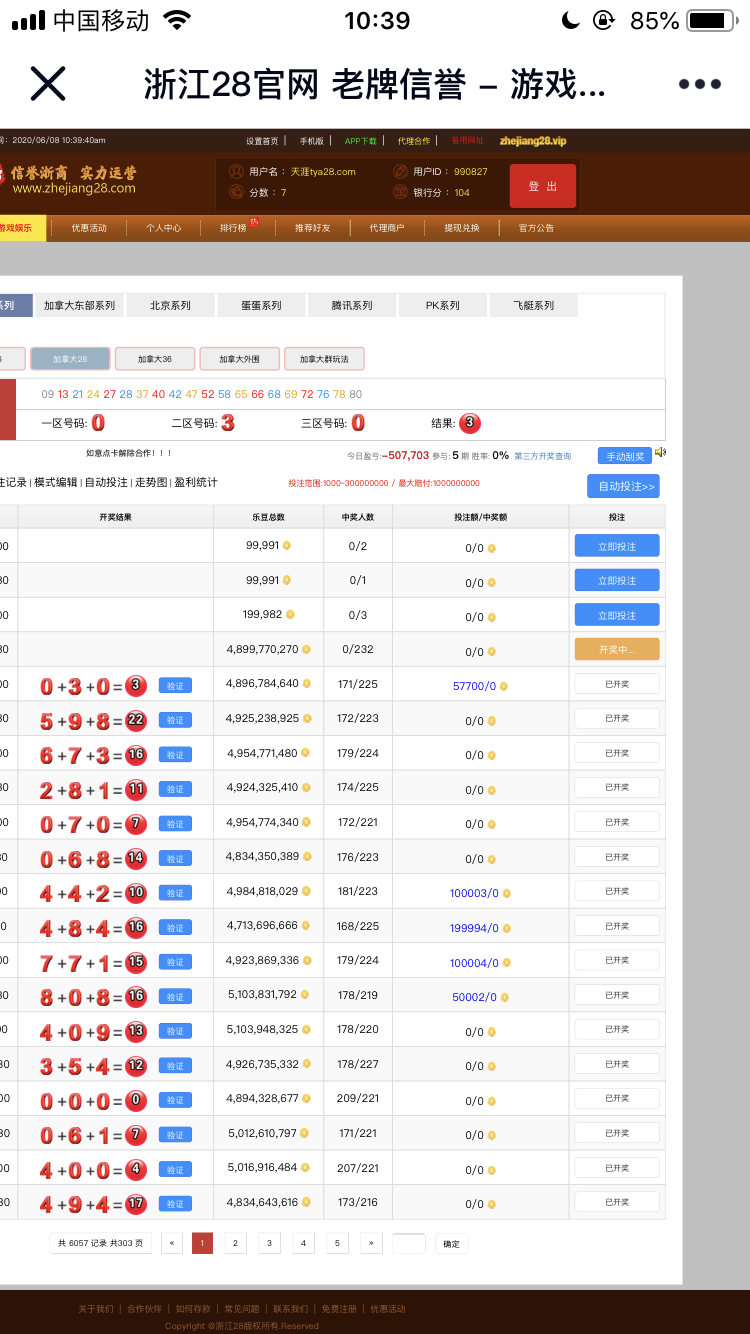Screen dimensions: 750x1334
Task: Select the 加拿大36 game tab
Action: 154,359
